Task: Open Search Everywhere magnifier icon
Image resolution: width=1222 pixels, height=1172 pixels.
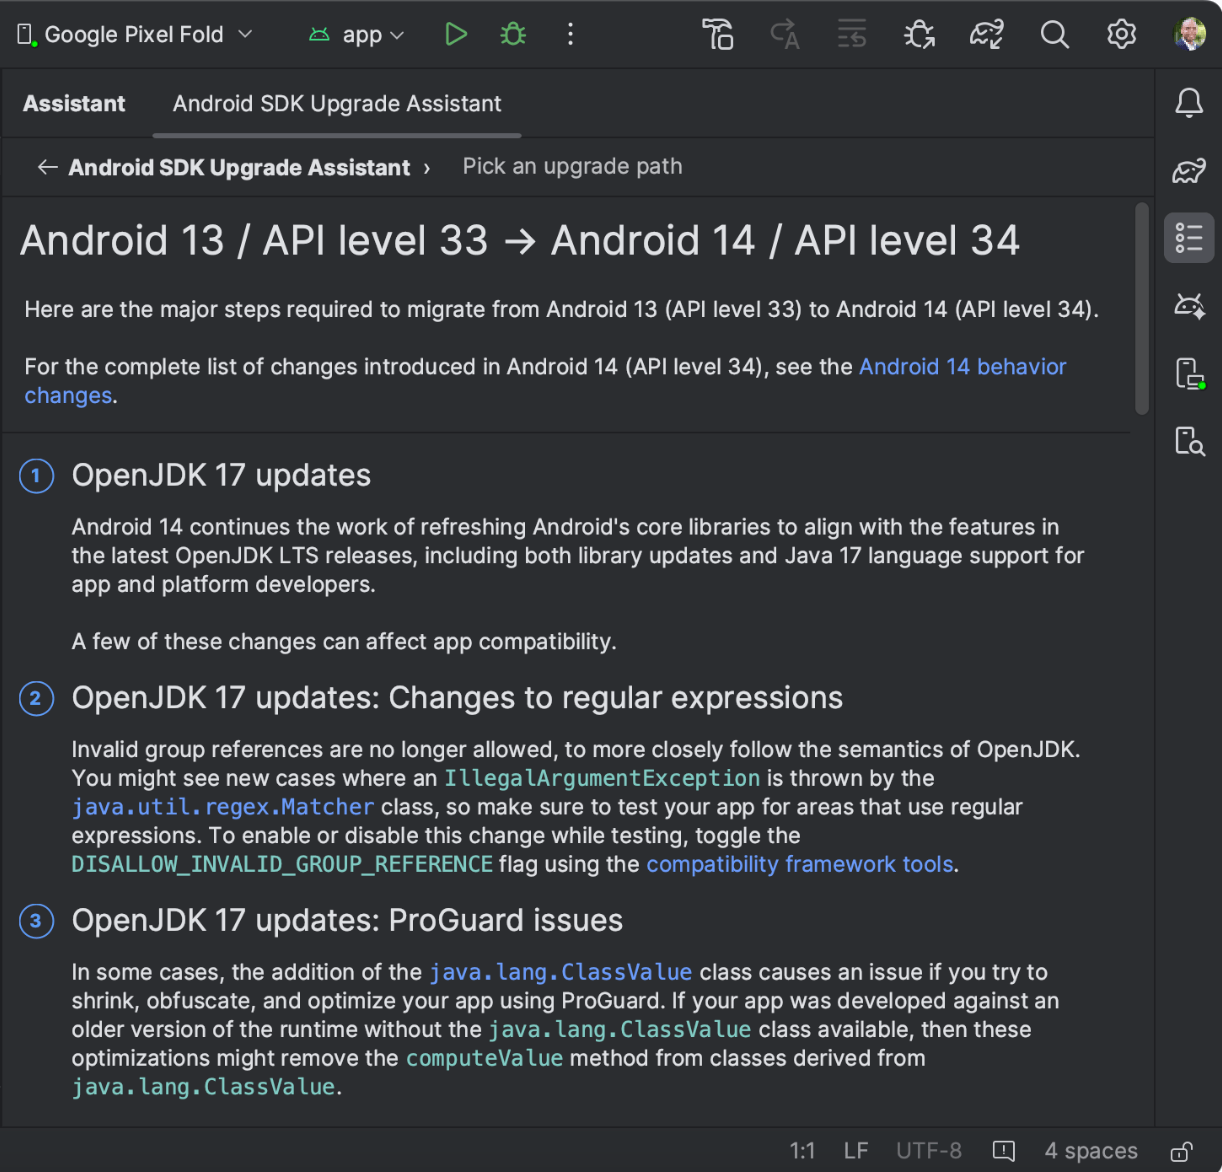Action: [1054, 34]
